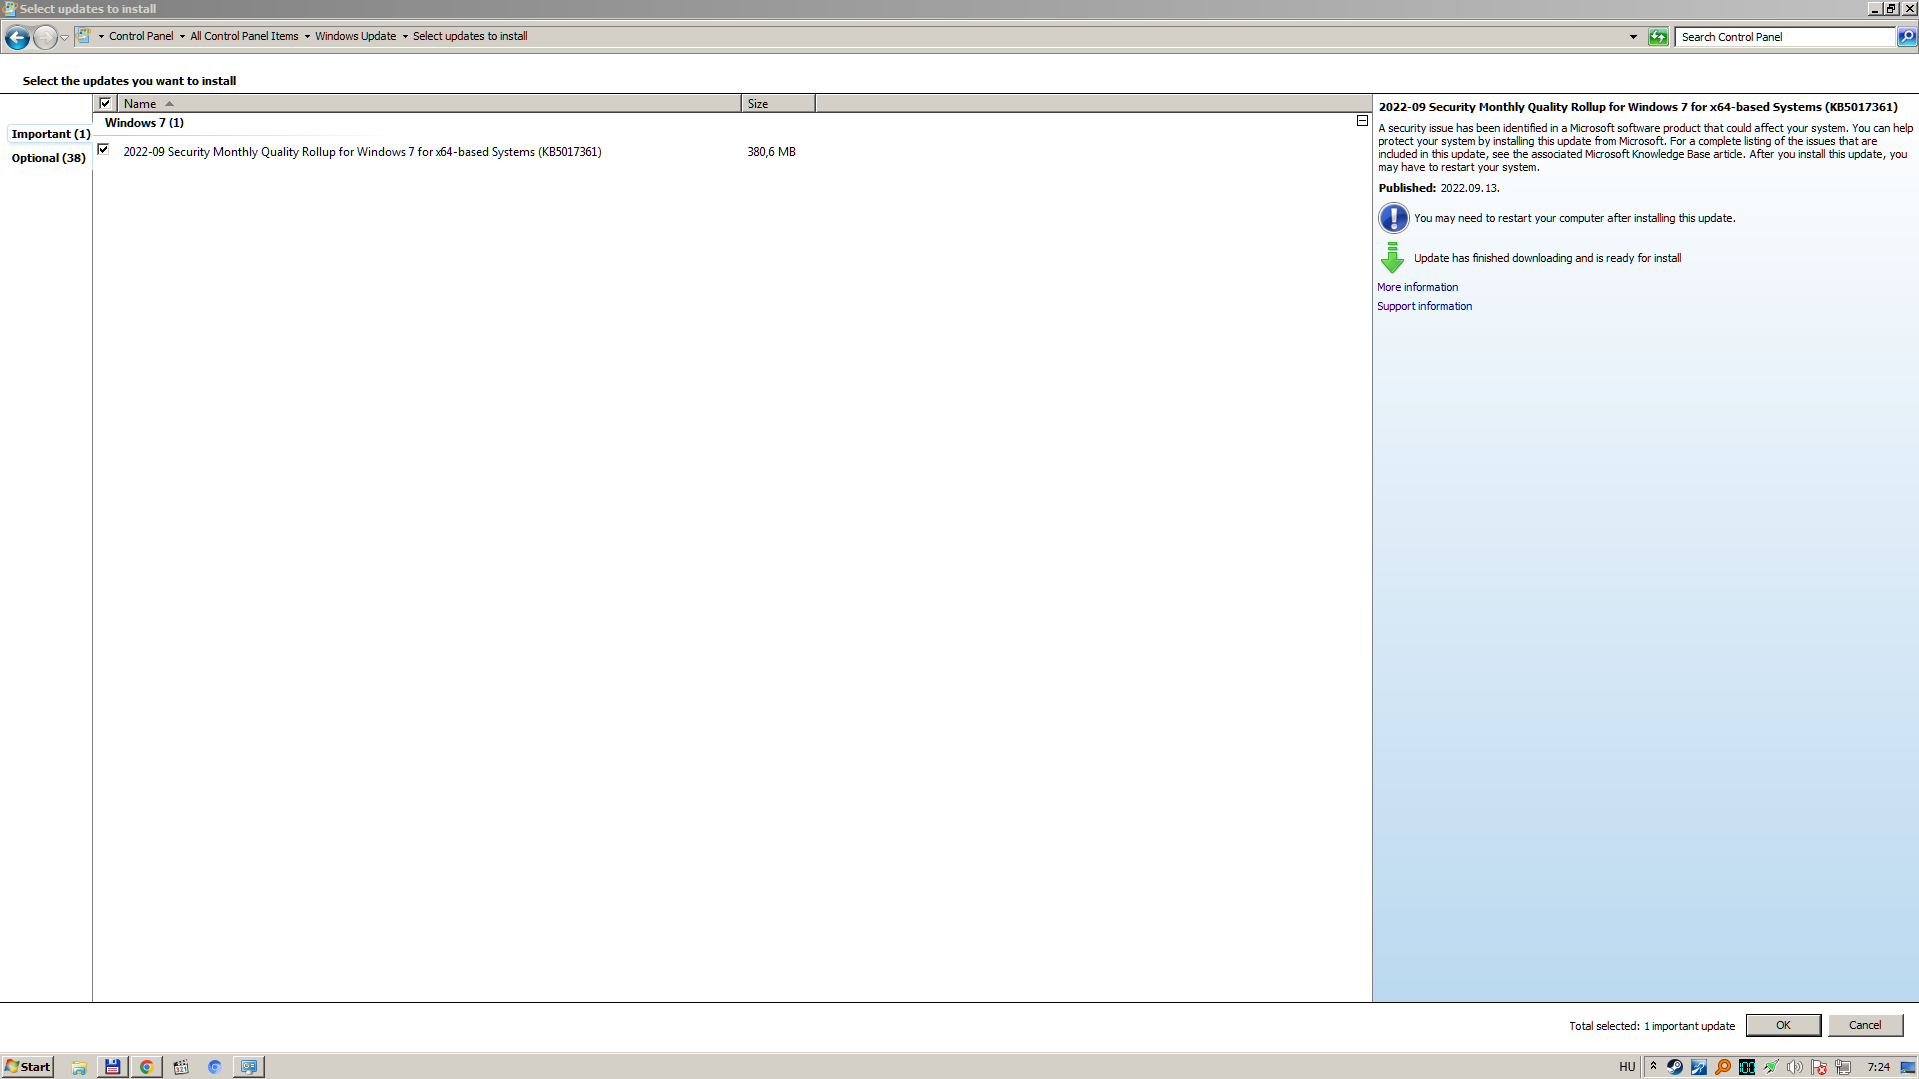The width and height of the screenshot is (1919, 1079).
Task: Open address bar history dropdown
Action: click(1633, 37)
